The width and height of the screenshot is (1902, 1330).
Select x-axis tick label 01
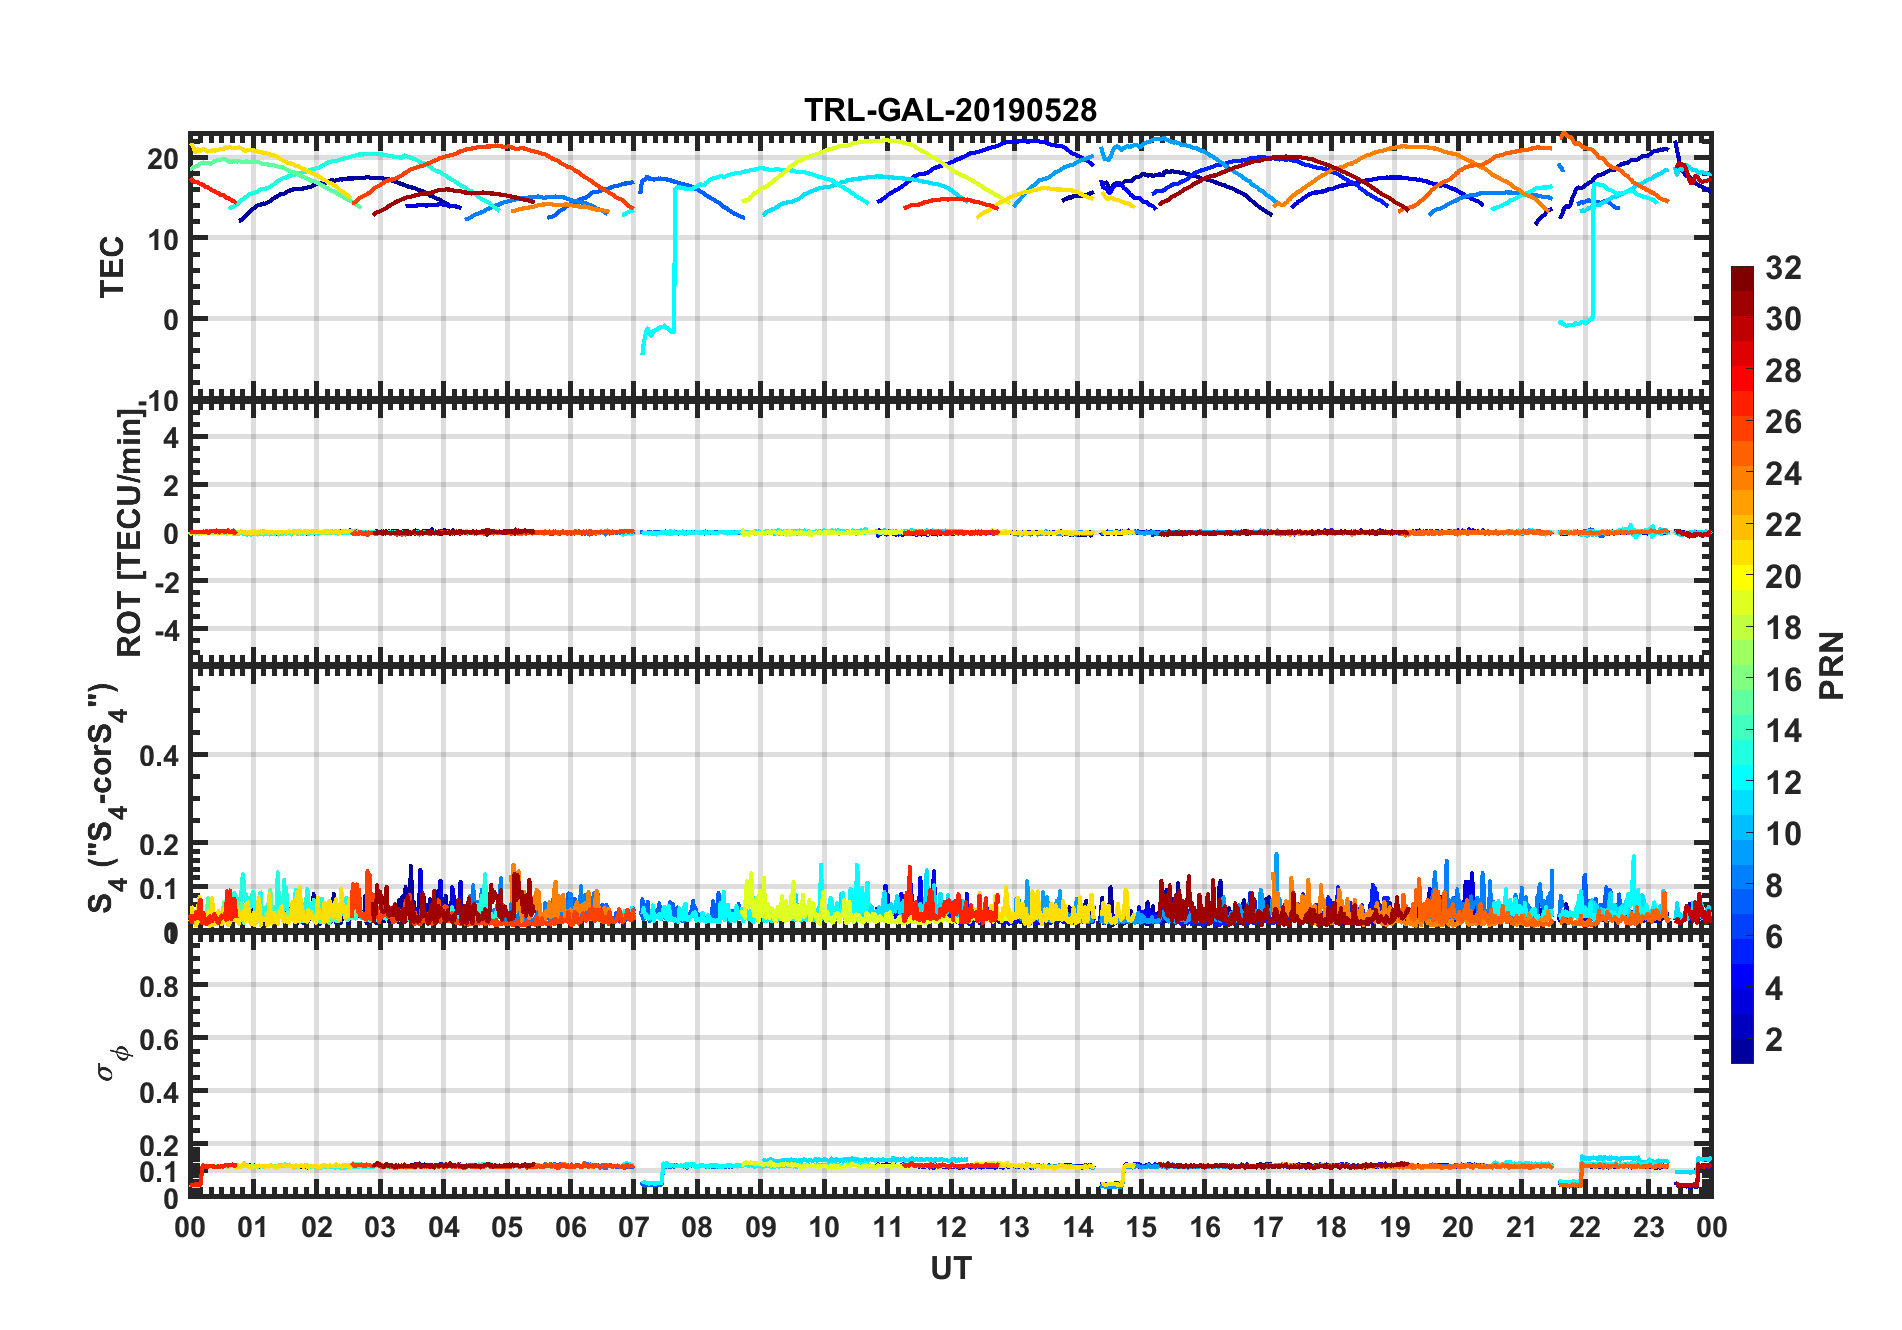(x=253, y=1228)
